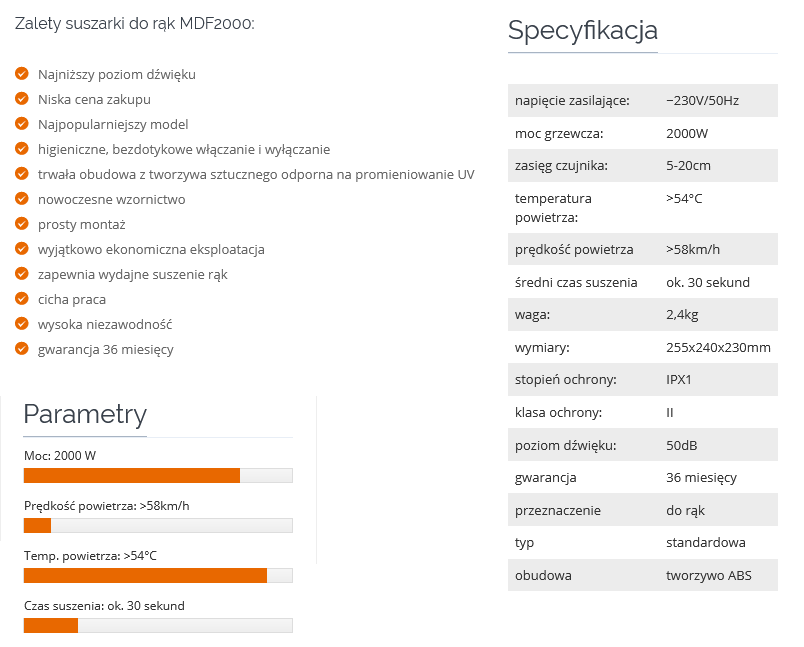Click checkmark icon next to 'nowoczesne wzornictwo'
This screenshot has height=647, width=804.
[x=22, y=199]
